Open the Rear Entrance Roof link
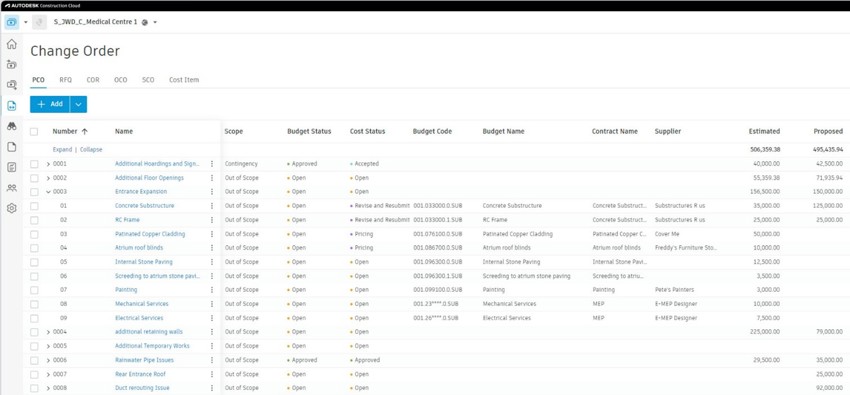850x395 pixels. [140, 374]
